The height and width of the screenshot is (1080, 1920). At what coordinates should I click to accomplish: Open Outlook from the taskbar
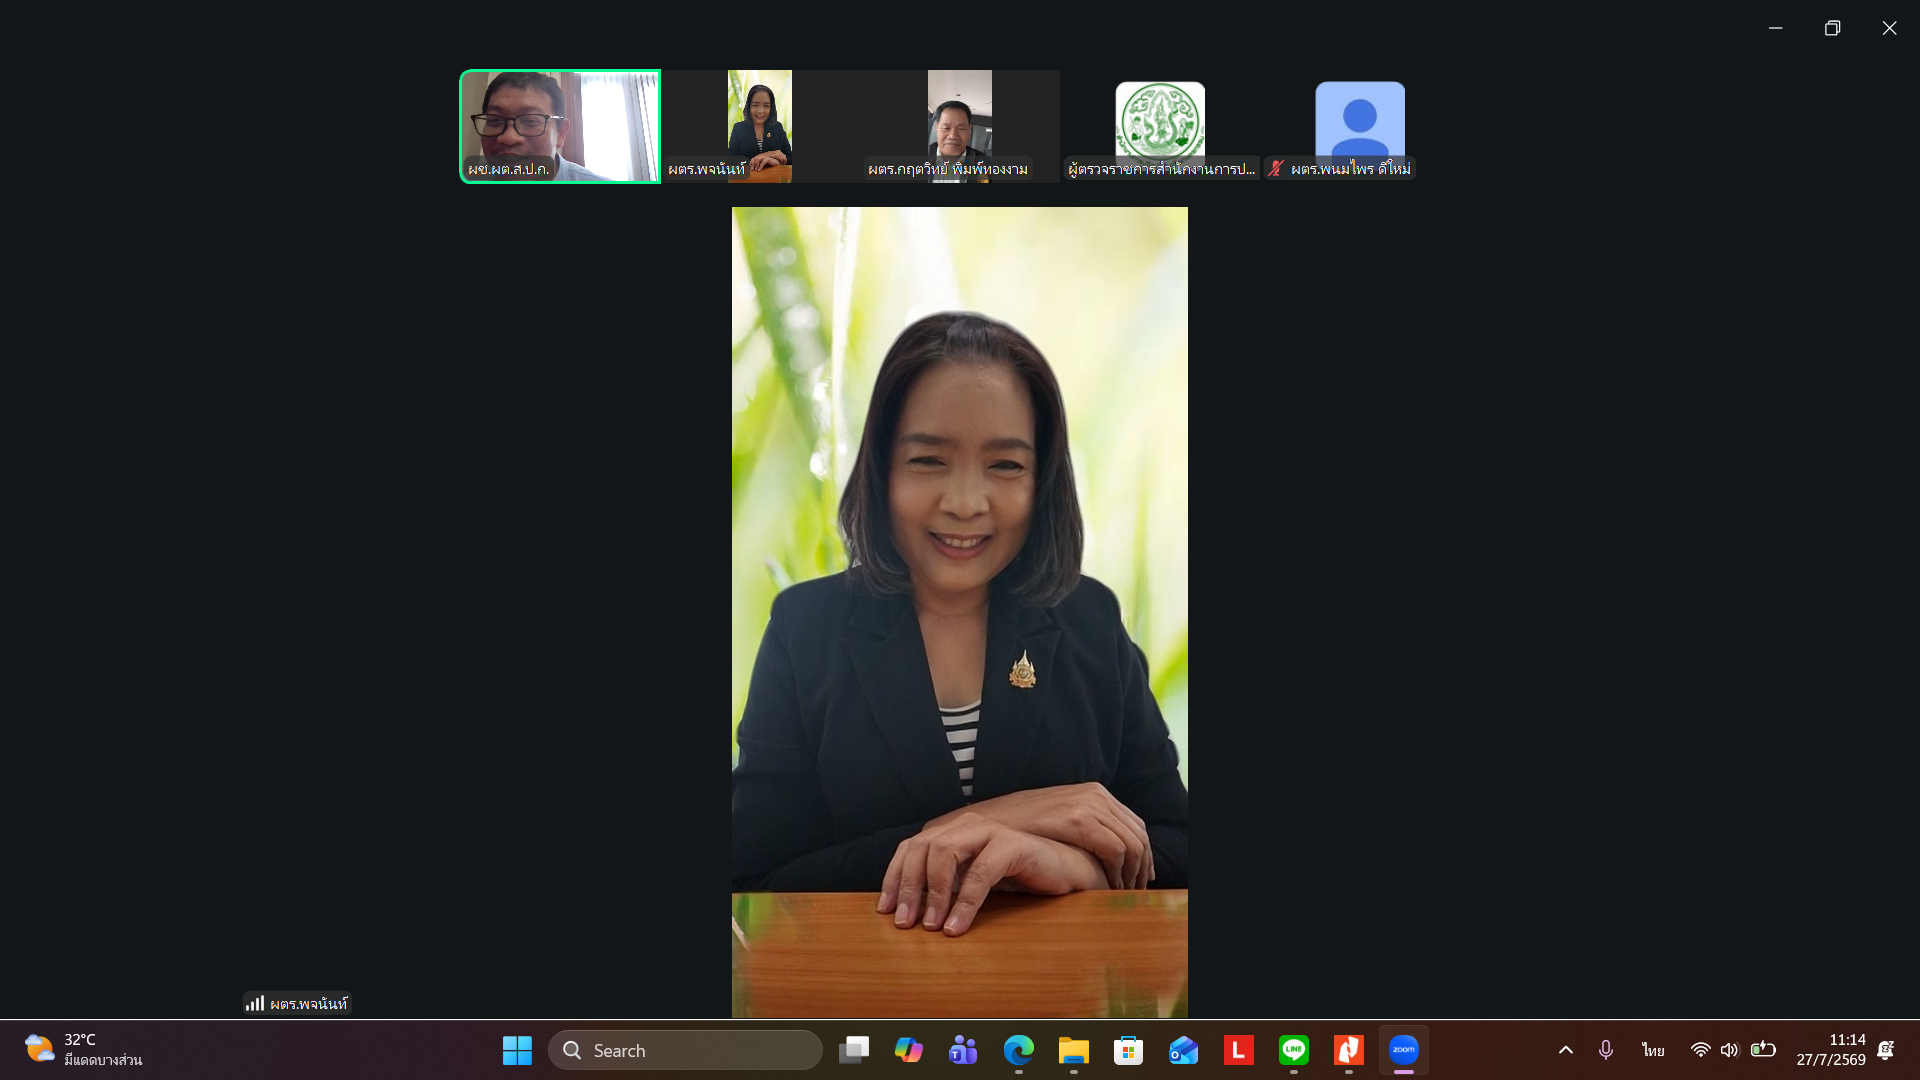point(1184,1050)
